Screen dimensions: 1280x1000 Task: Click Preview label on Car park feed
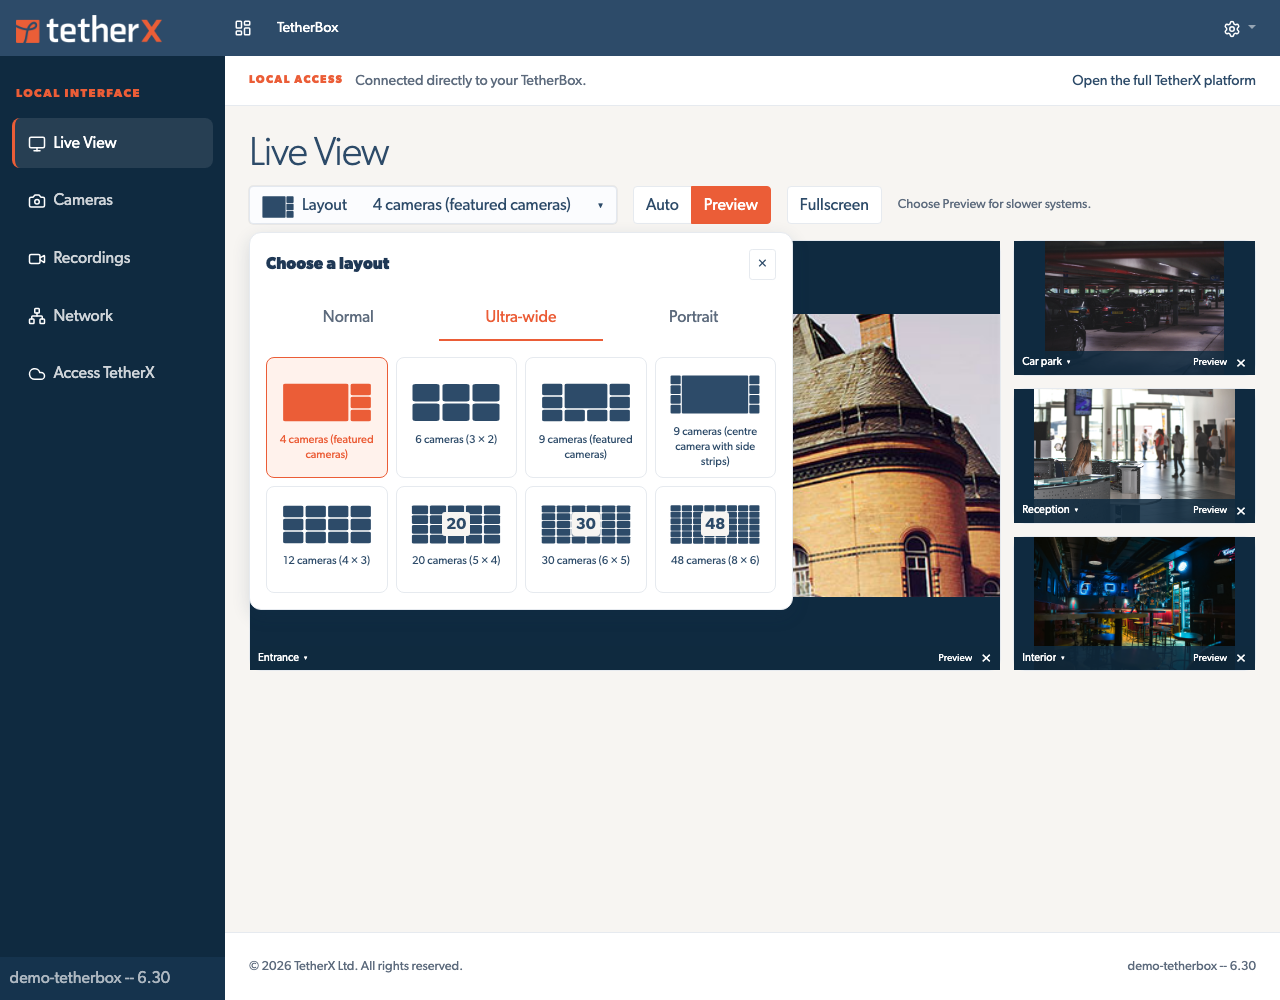(x=1210, y=362)
